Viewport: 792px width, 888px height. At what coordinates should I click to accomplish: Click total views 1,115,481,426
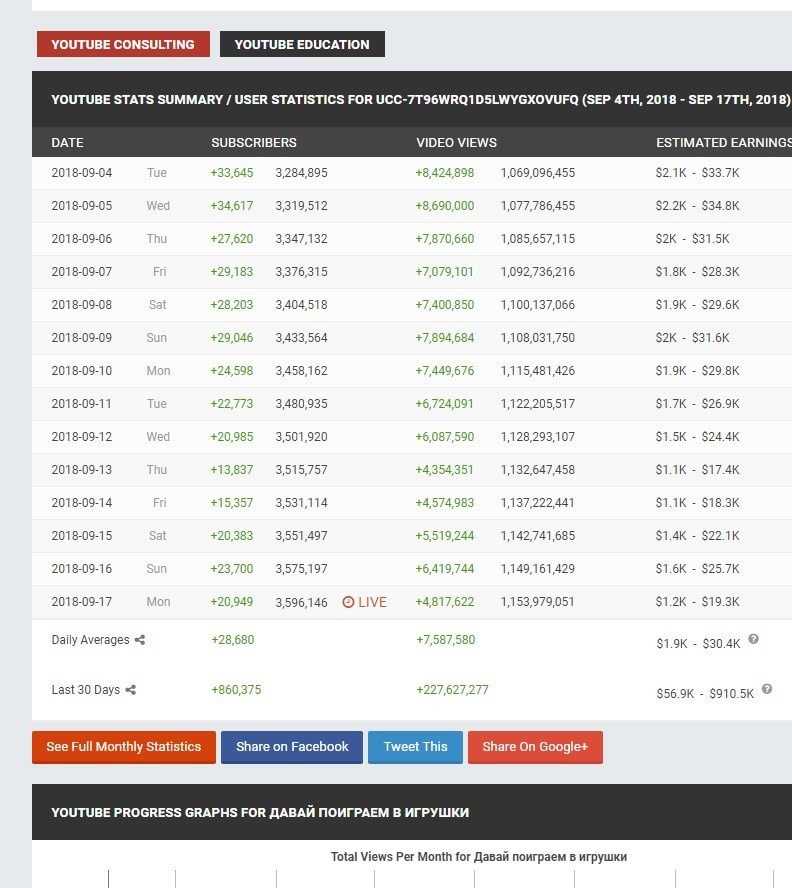[x=538, y=370]
